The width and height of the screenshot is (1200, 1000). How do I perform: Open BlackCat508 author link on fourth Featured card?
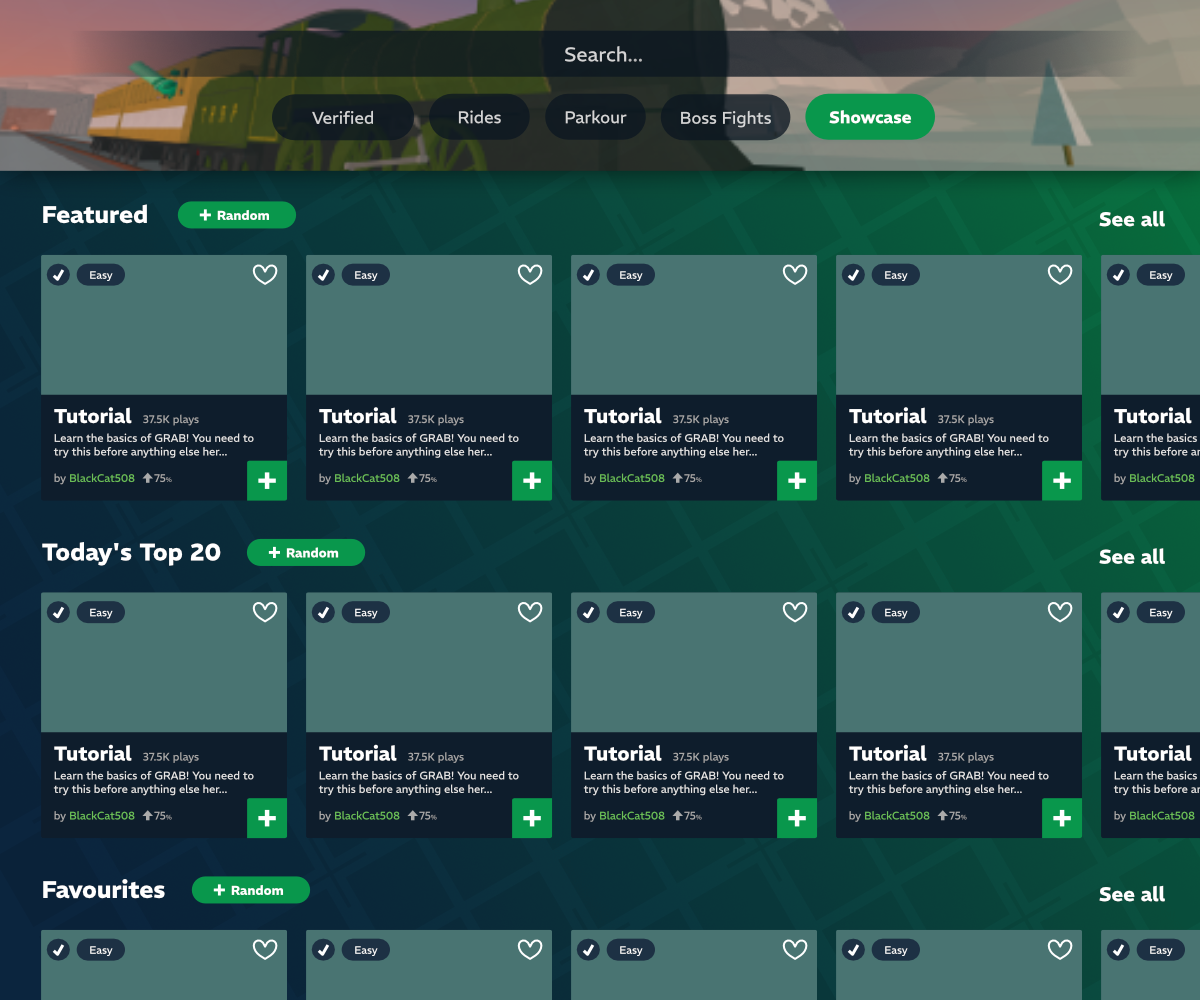click(896, 478)
